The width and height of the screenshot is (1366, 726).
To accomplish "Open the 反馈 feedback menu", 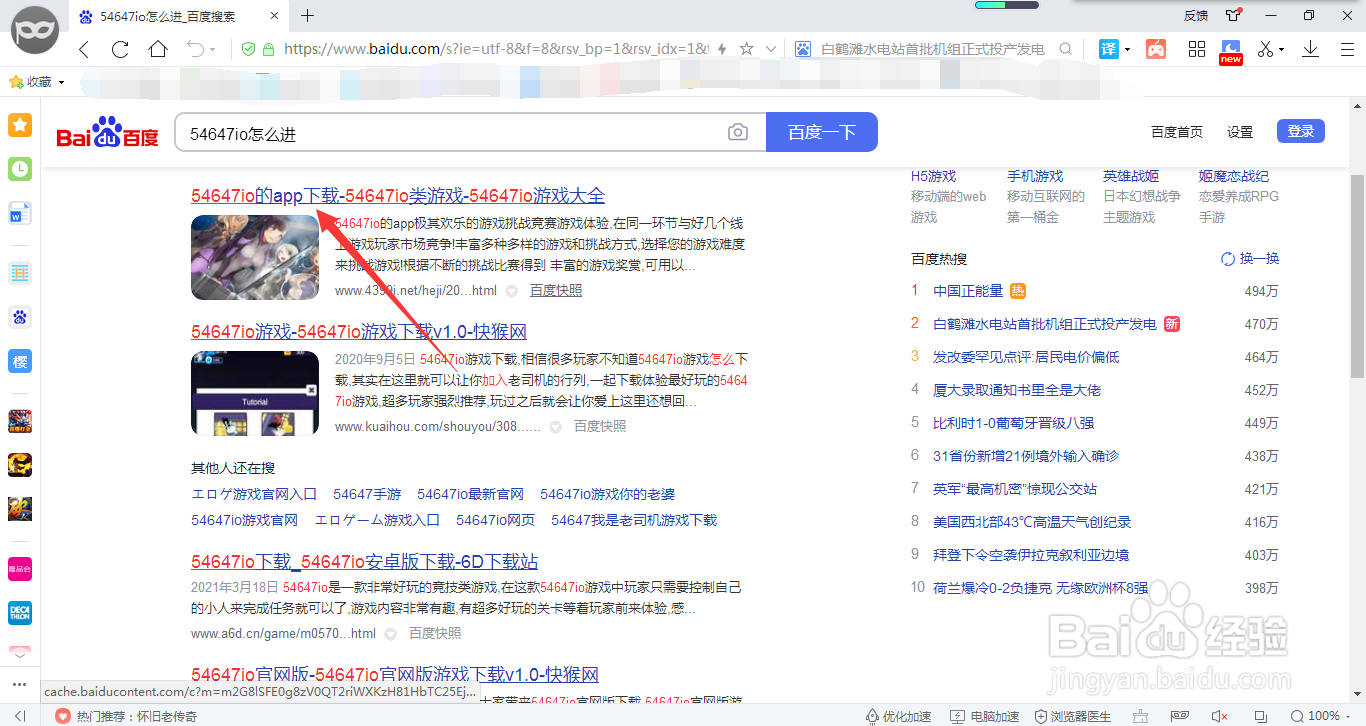I will [x=1195, y=15].
